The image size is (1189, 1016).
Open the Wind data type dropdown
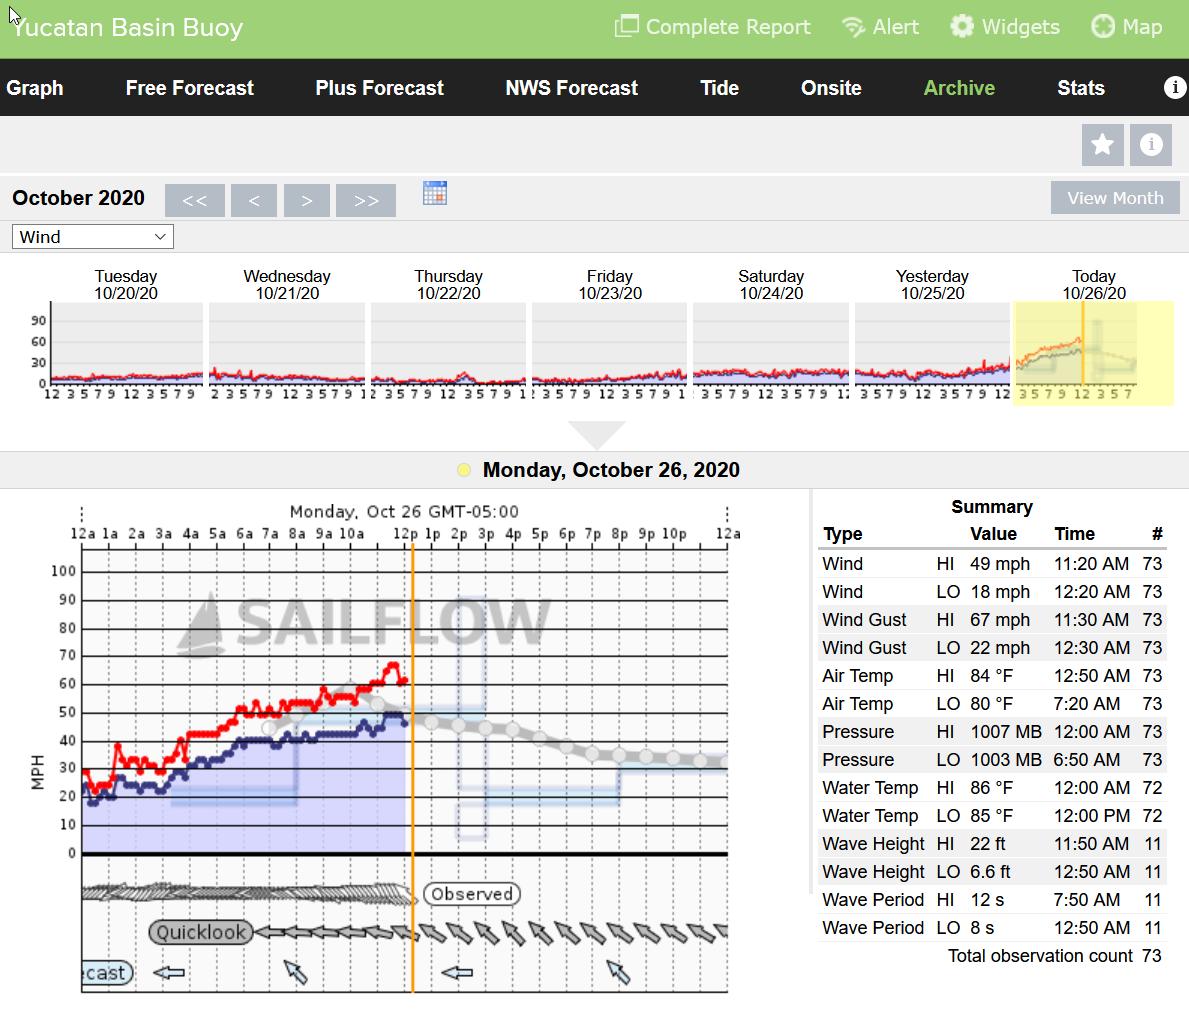click(93, 237)
